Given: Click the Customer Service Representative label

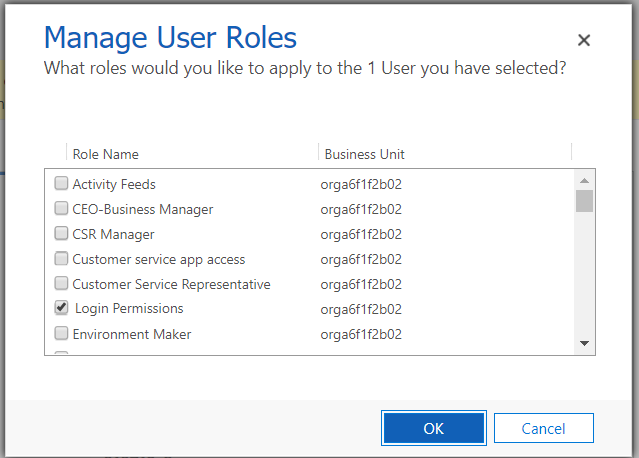Looking at the screenshot, I should click(x=171, y=284).
